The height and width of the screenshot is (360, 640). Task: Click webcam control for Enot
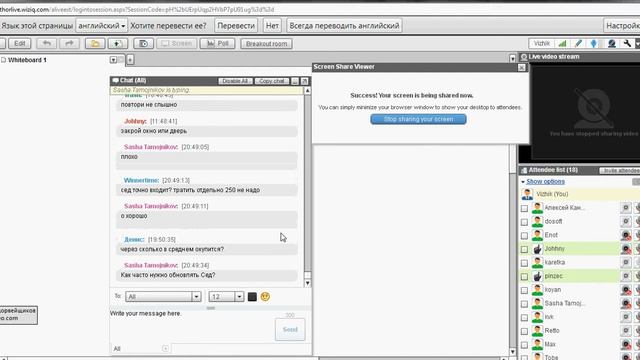coord(625,235)
